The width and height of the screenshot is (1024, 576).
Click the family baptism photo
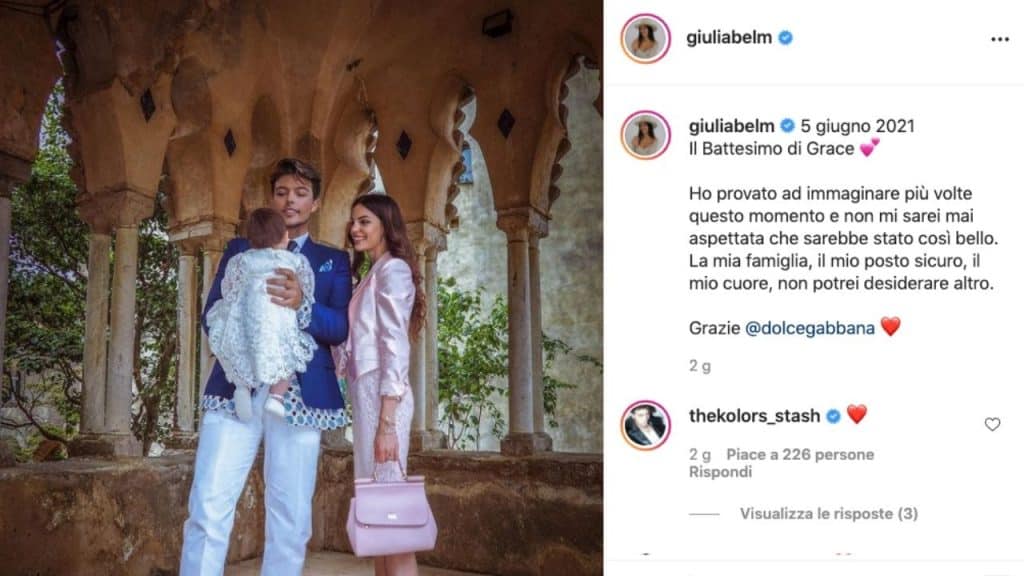[301, 288]
